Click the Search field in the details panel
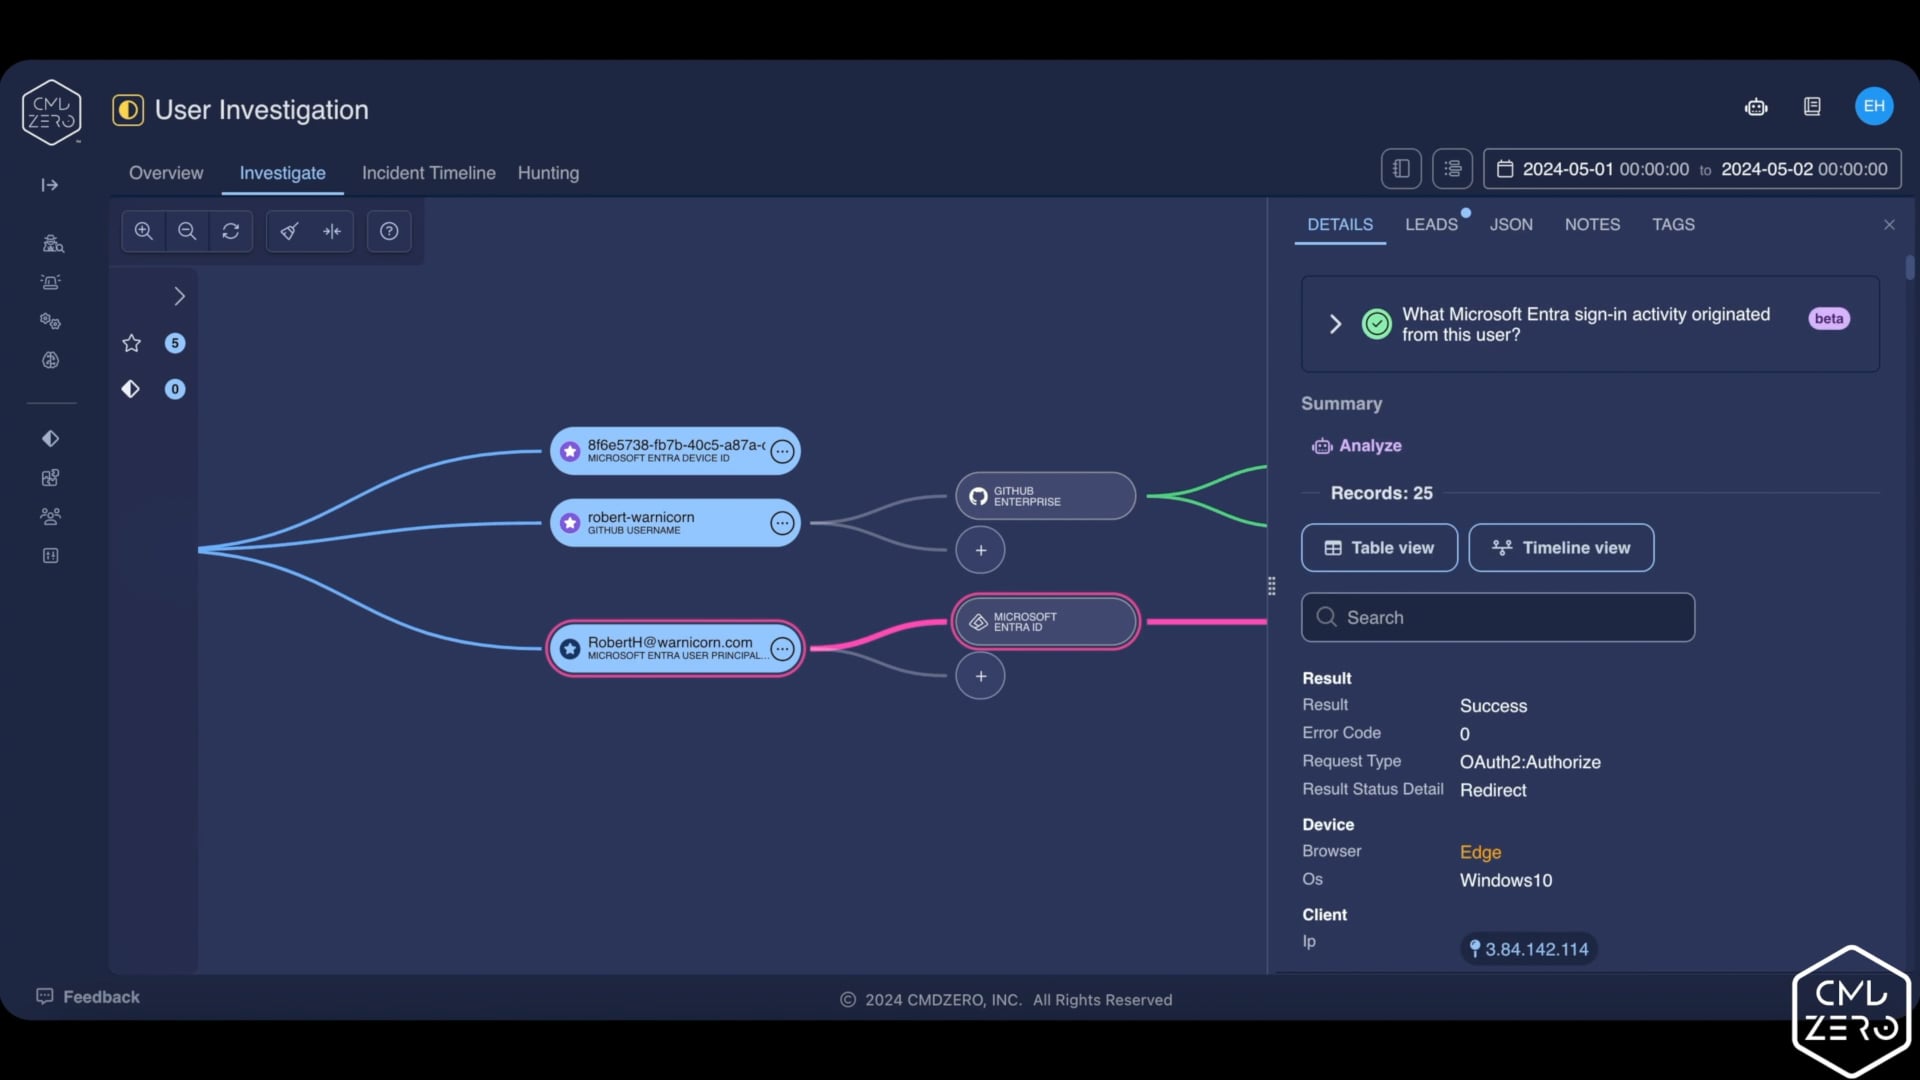 click(1497, 617)
